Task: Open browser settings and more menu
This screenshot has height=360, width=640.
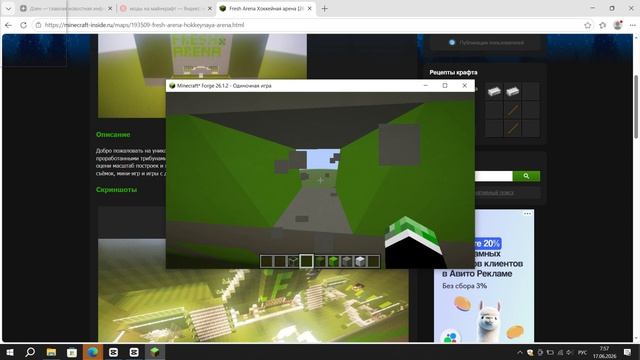Action: tap(632, 25)
